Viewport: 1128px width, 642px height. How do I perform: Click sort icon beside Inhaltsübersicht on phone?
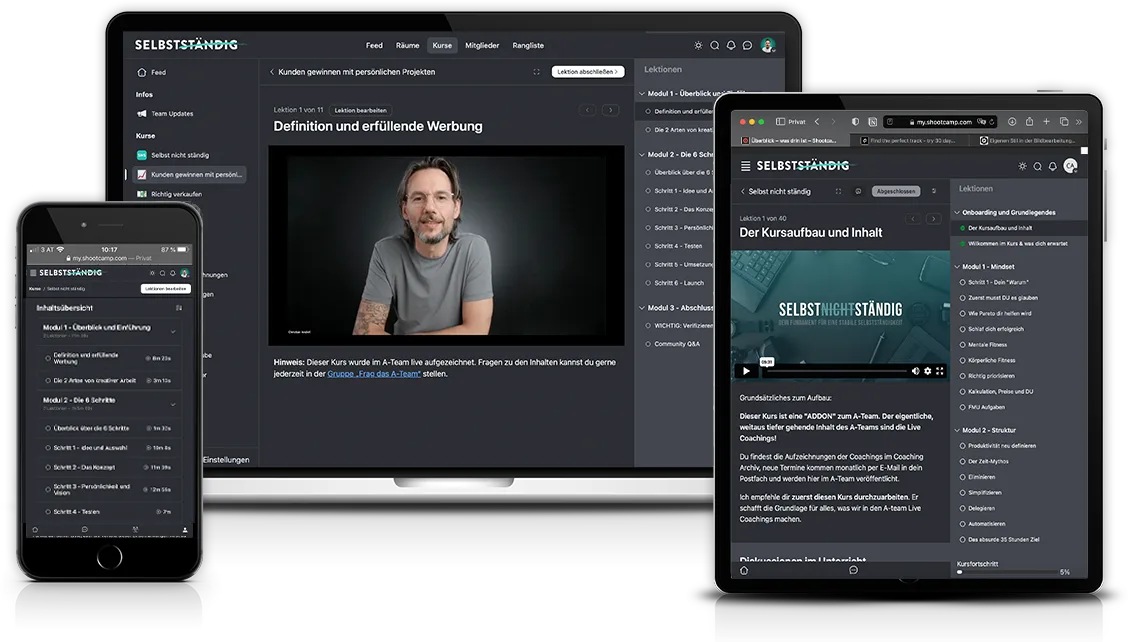point(179,308)
